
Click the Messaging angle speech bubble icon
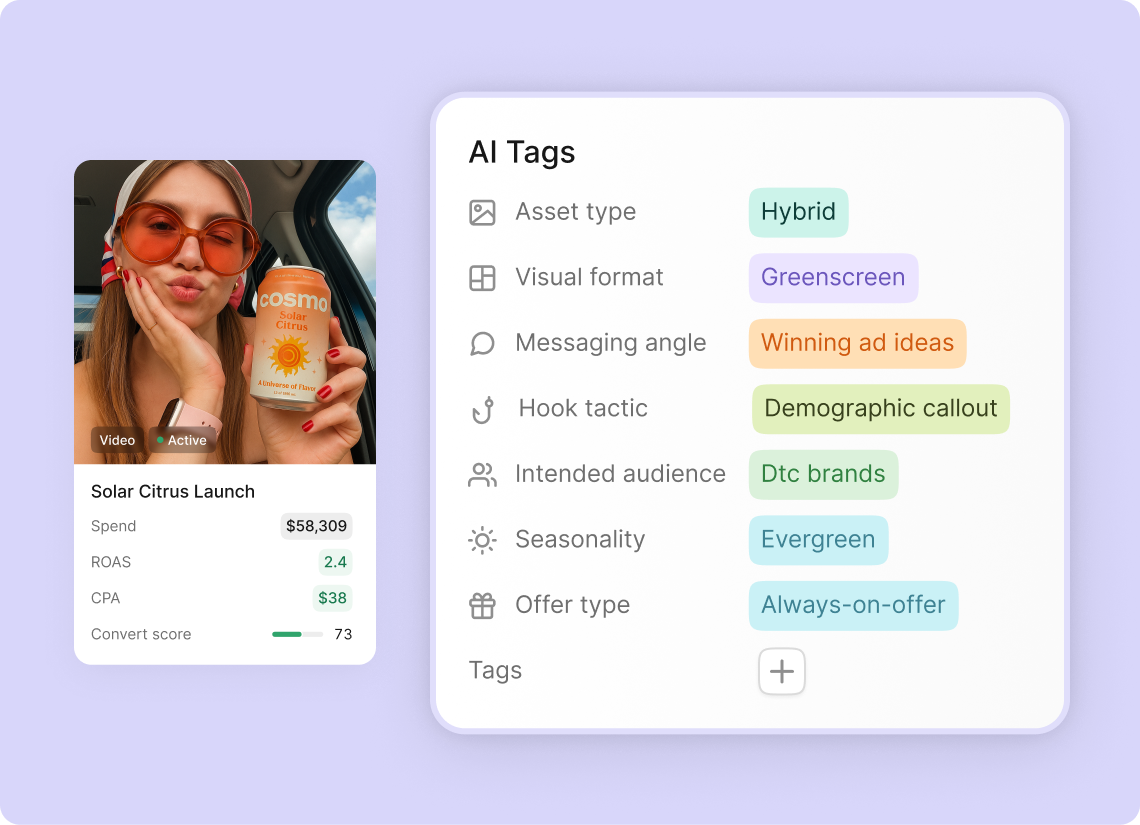point(482,343)
